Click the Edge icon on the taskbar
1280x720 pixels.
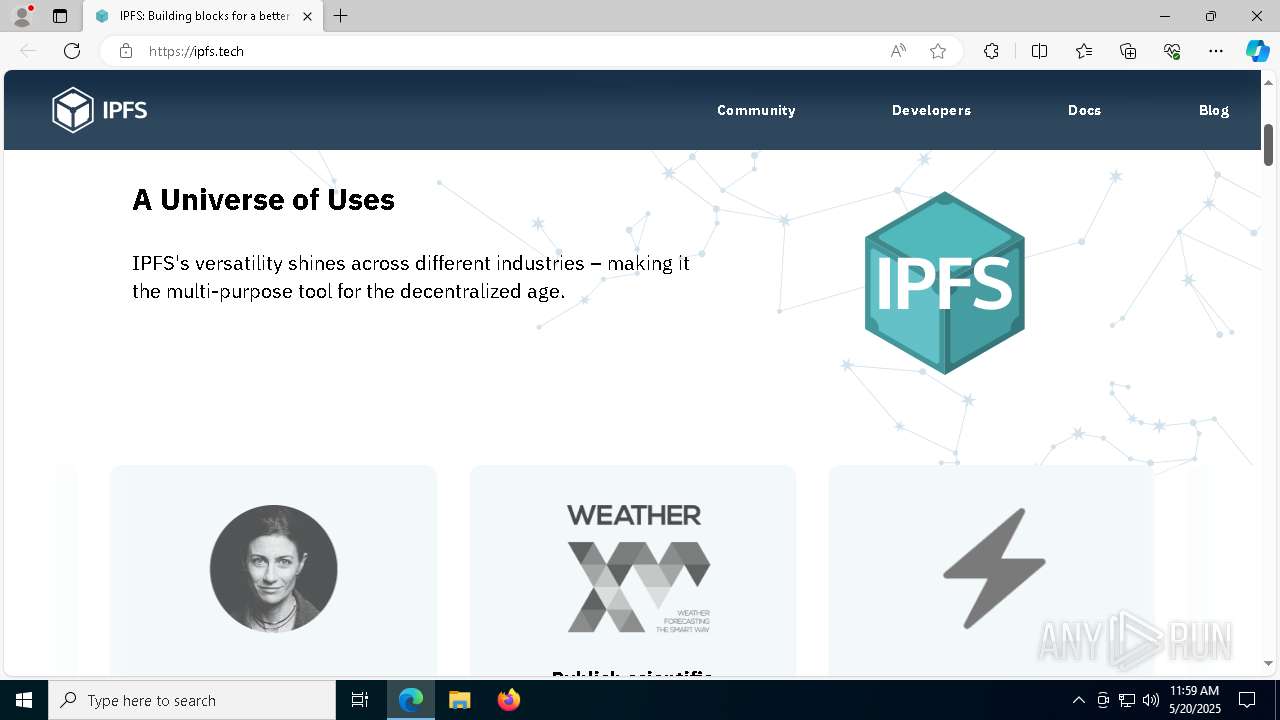(411, 700)
